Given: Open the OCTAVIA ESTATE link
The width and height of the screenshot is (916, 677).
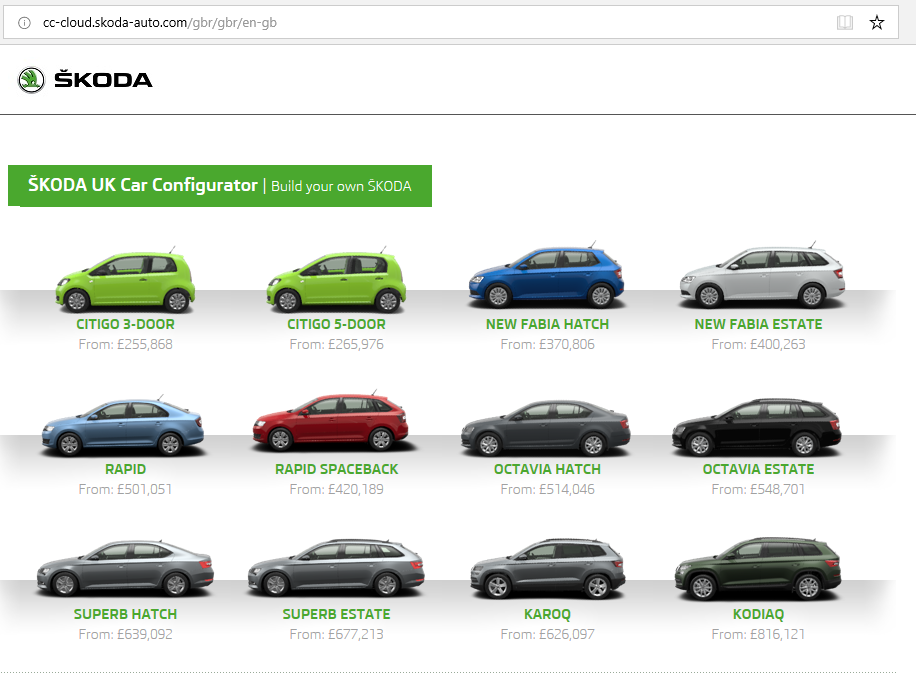Looking at the screenshot, I should [x=758, y=469].
